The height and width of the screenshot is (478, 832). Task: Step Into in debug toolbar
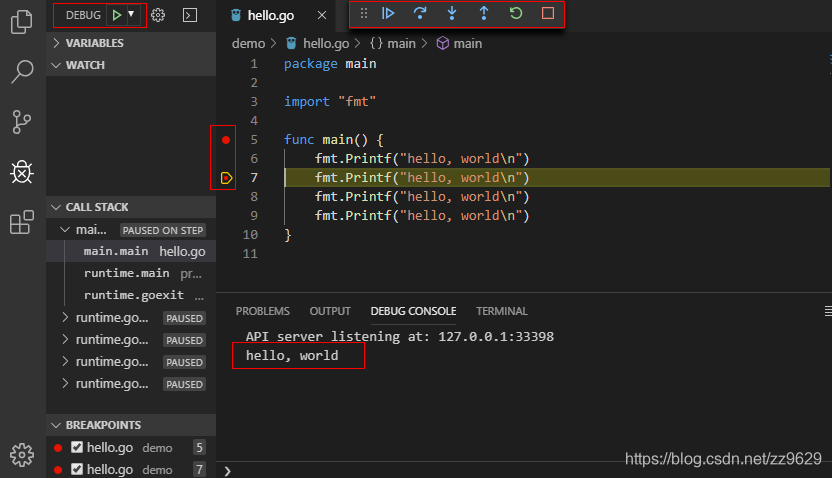point(452,13)
